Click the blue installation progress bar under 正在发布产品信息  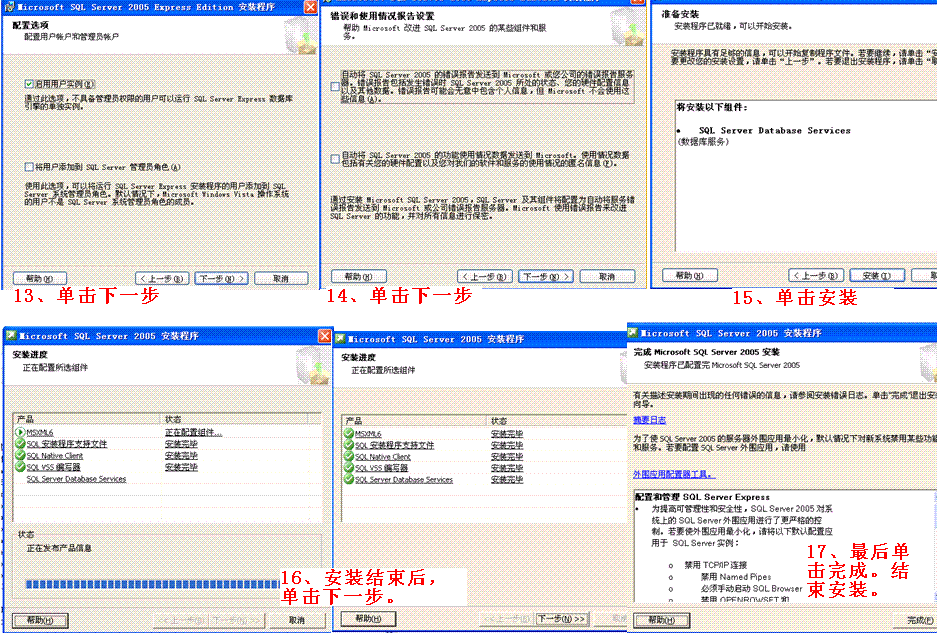153,584
